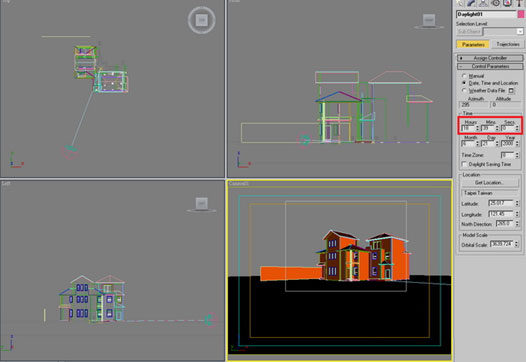Expand the Assign Controller rollout
526x362 pixels.
point(490,58)
